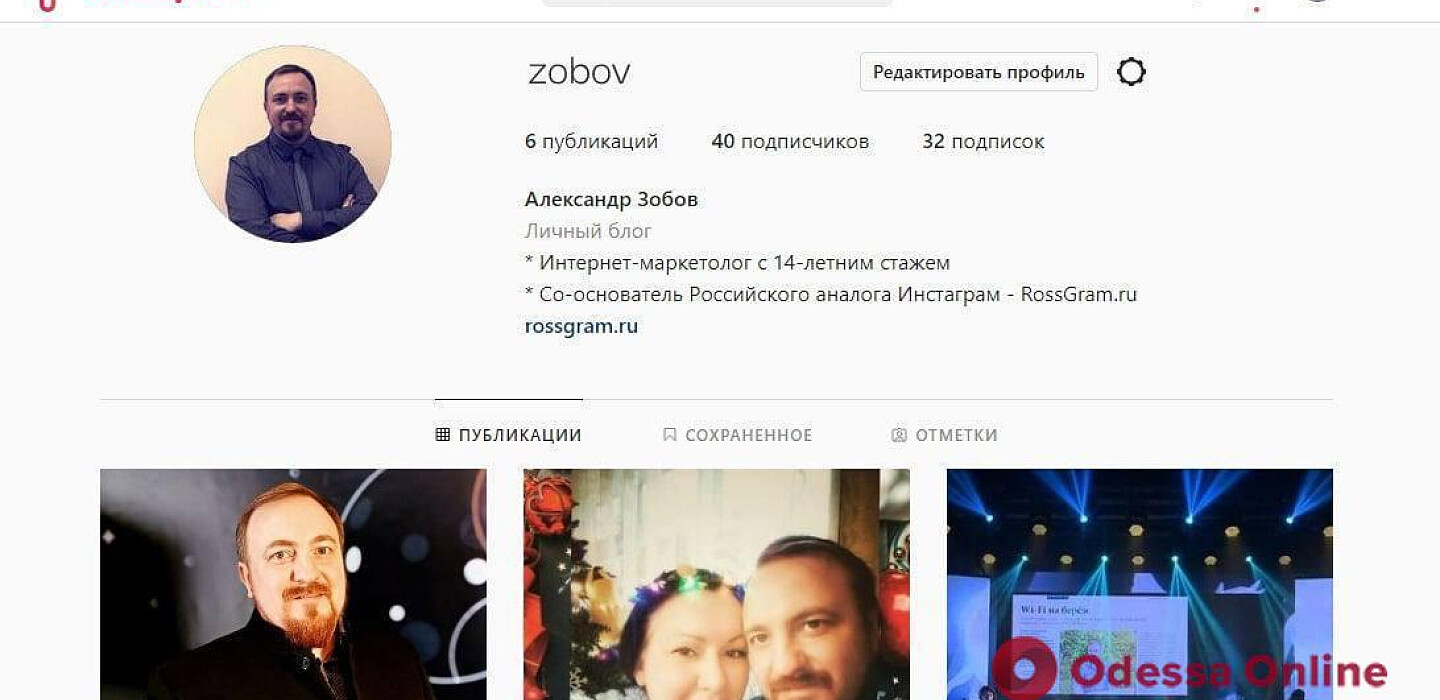Open the rossgram.ru profile link
Viewport: 1440px width, 700px height.
click(x=581, y=326)
